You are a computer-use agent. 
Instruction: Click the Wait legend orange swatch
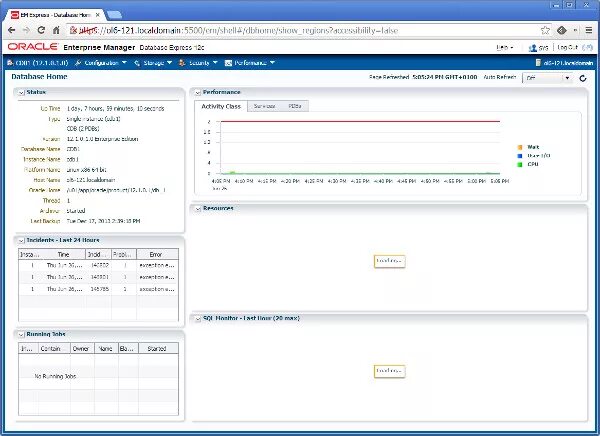click(x=520, y=147)
